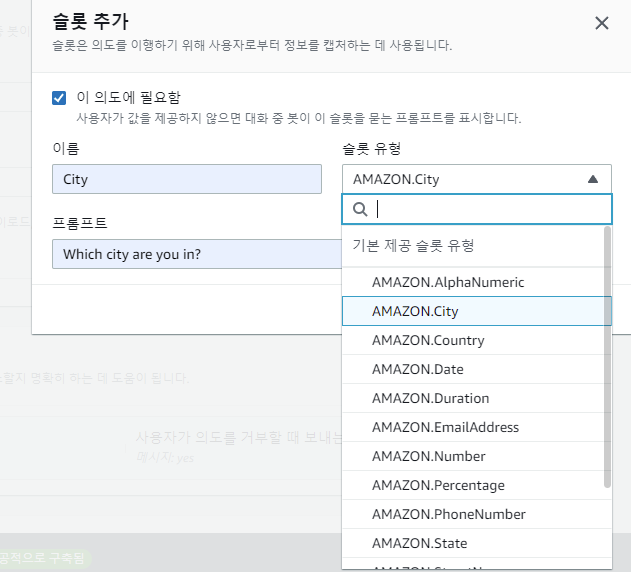This screenshot has height=572, width=631.
Task: Close the 슬롯 추가 dialog with X
Action: click(602, 23)
